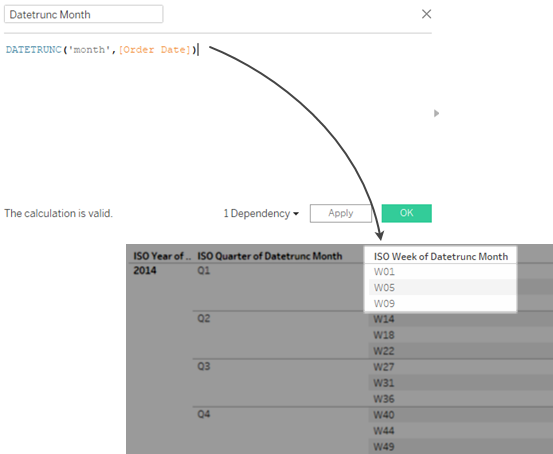Open the 1 Dependency dropdown

tap(261, 213)
